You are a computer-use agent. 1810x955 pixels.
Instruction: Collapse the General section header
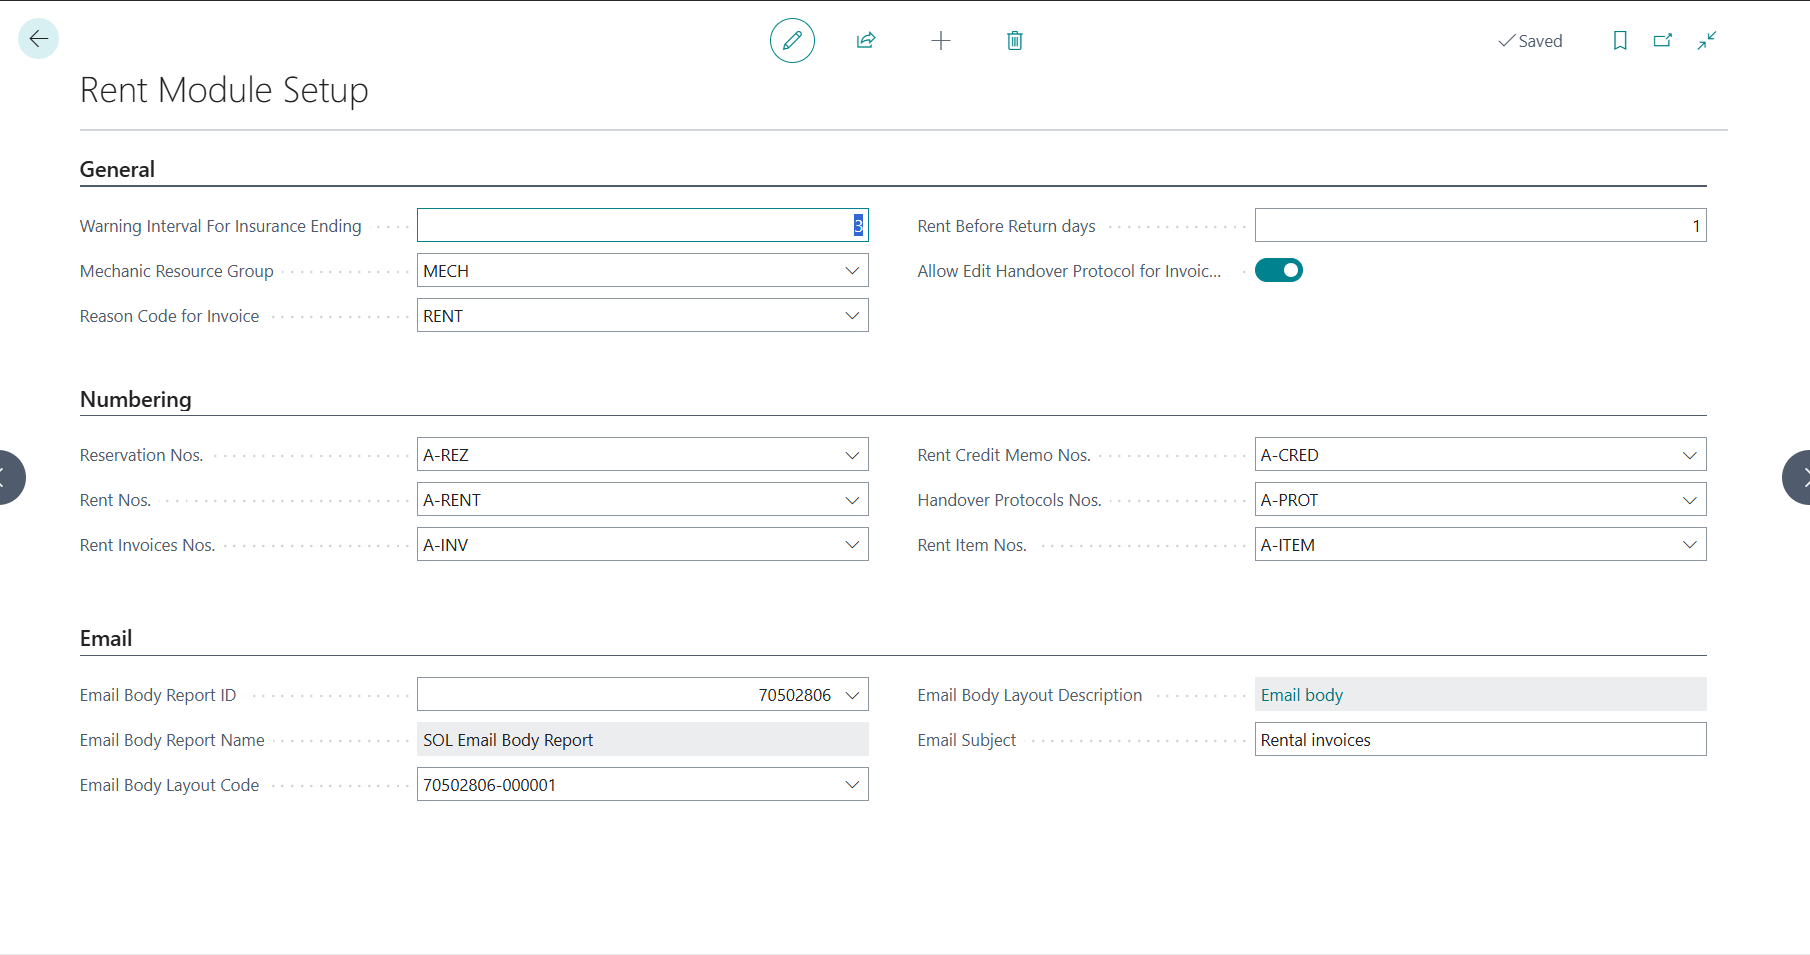point(117,170)
